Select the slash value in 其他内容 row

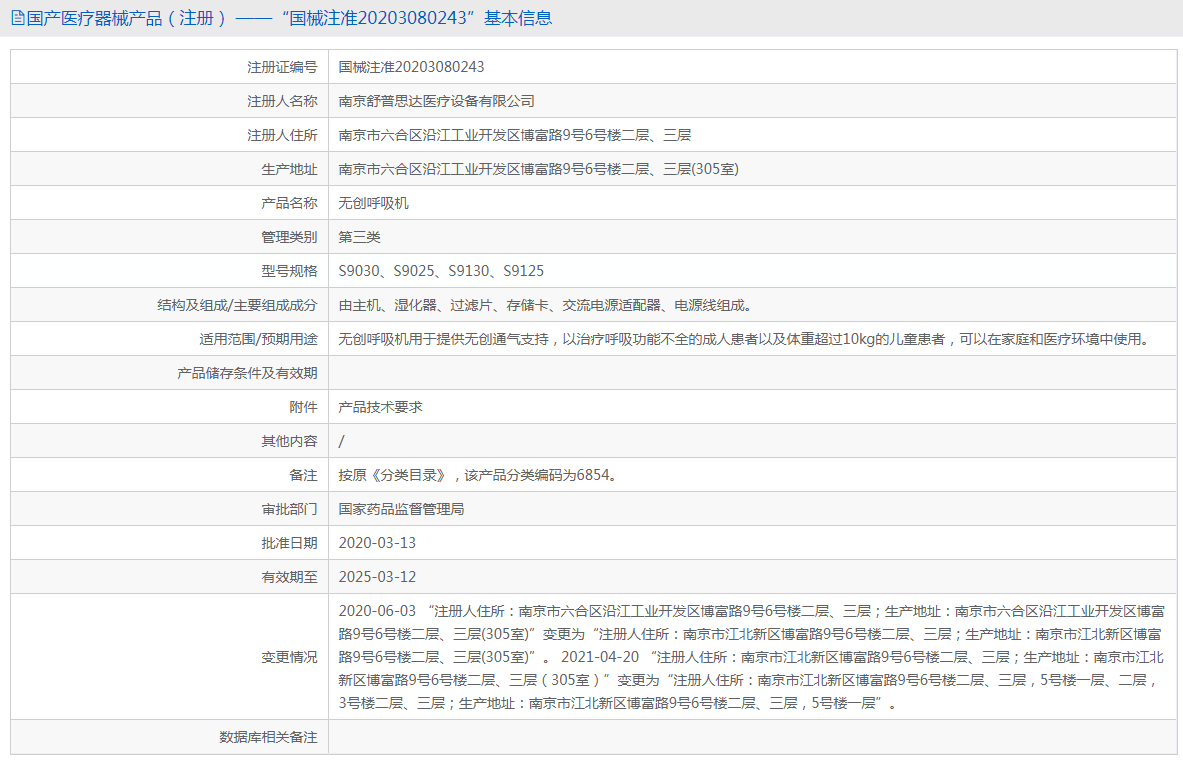(x=341, y=441)
